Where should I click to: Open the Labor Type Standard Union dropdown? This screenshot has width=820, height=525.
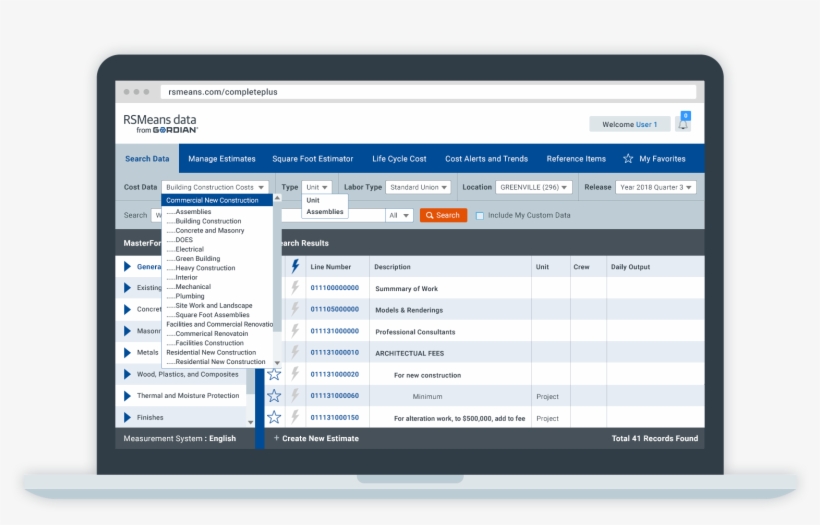pyautogui.click(x=418, y=187)
